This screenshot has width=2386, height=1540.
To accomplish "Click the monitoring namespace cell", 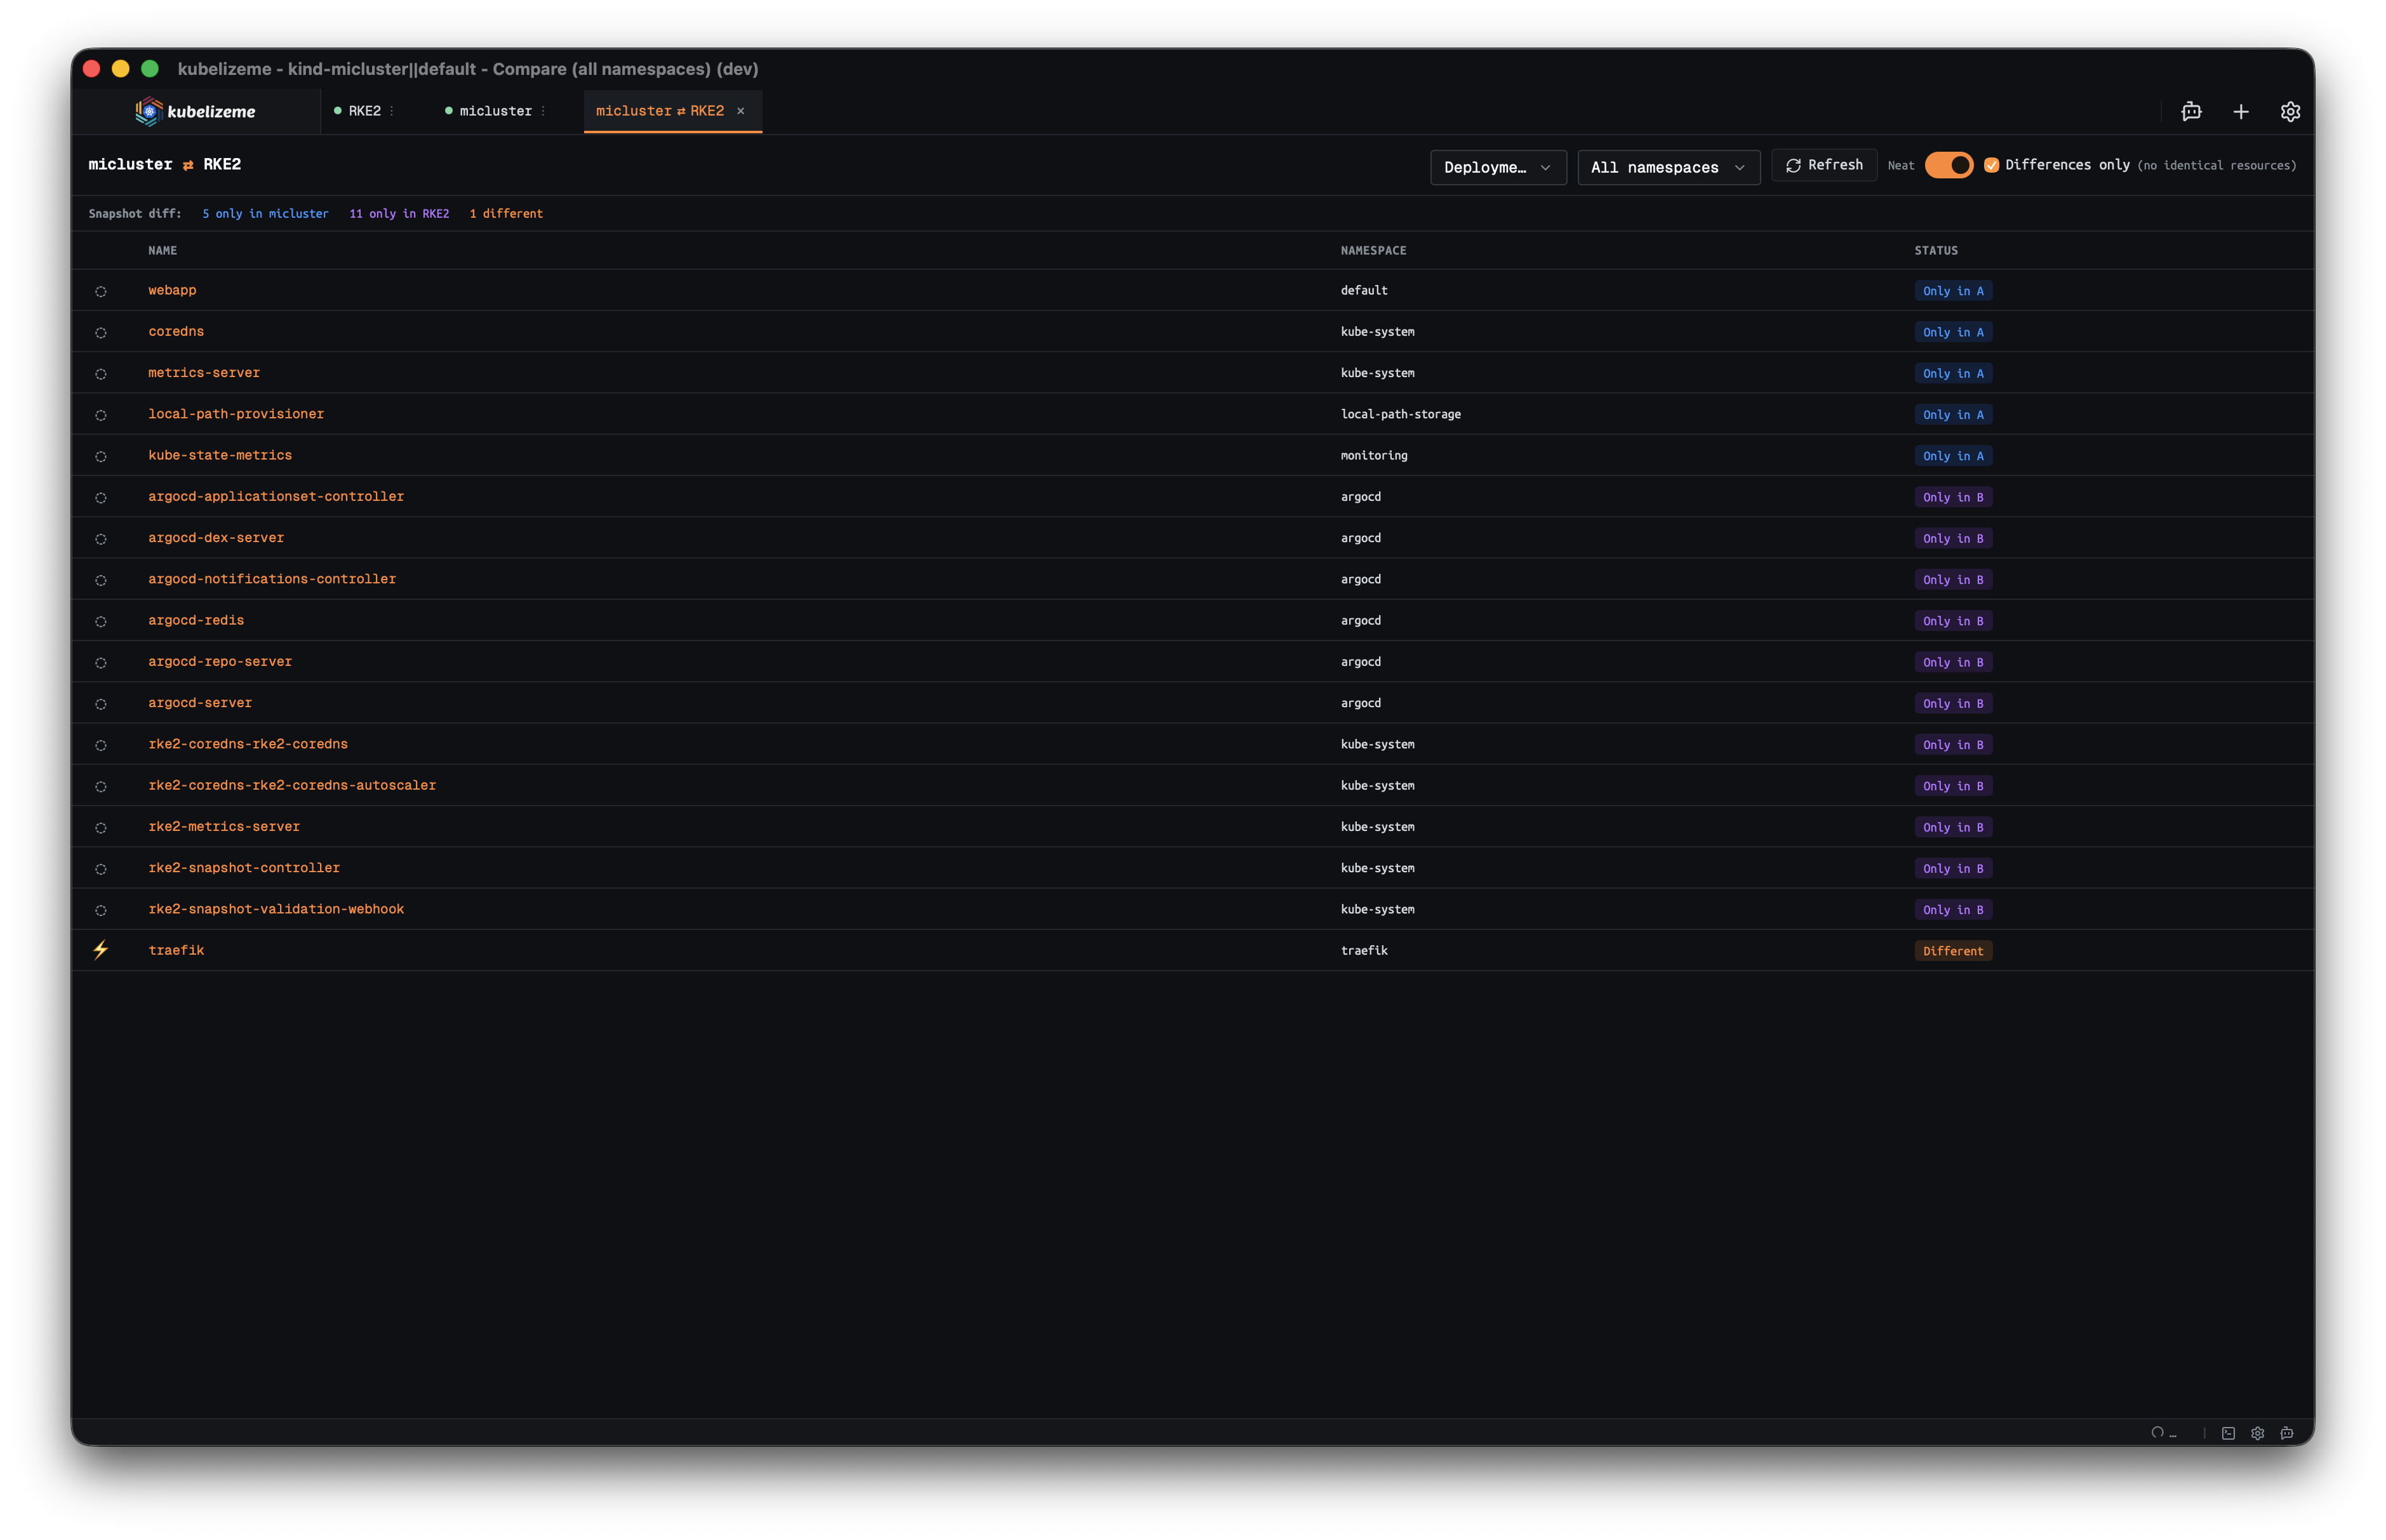I will click(x=1373, y=455).
